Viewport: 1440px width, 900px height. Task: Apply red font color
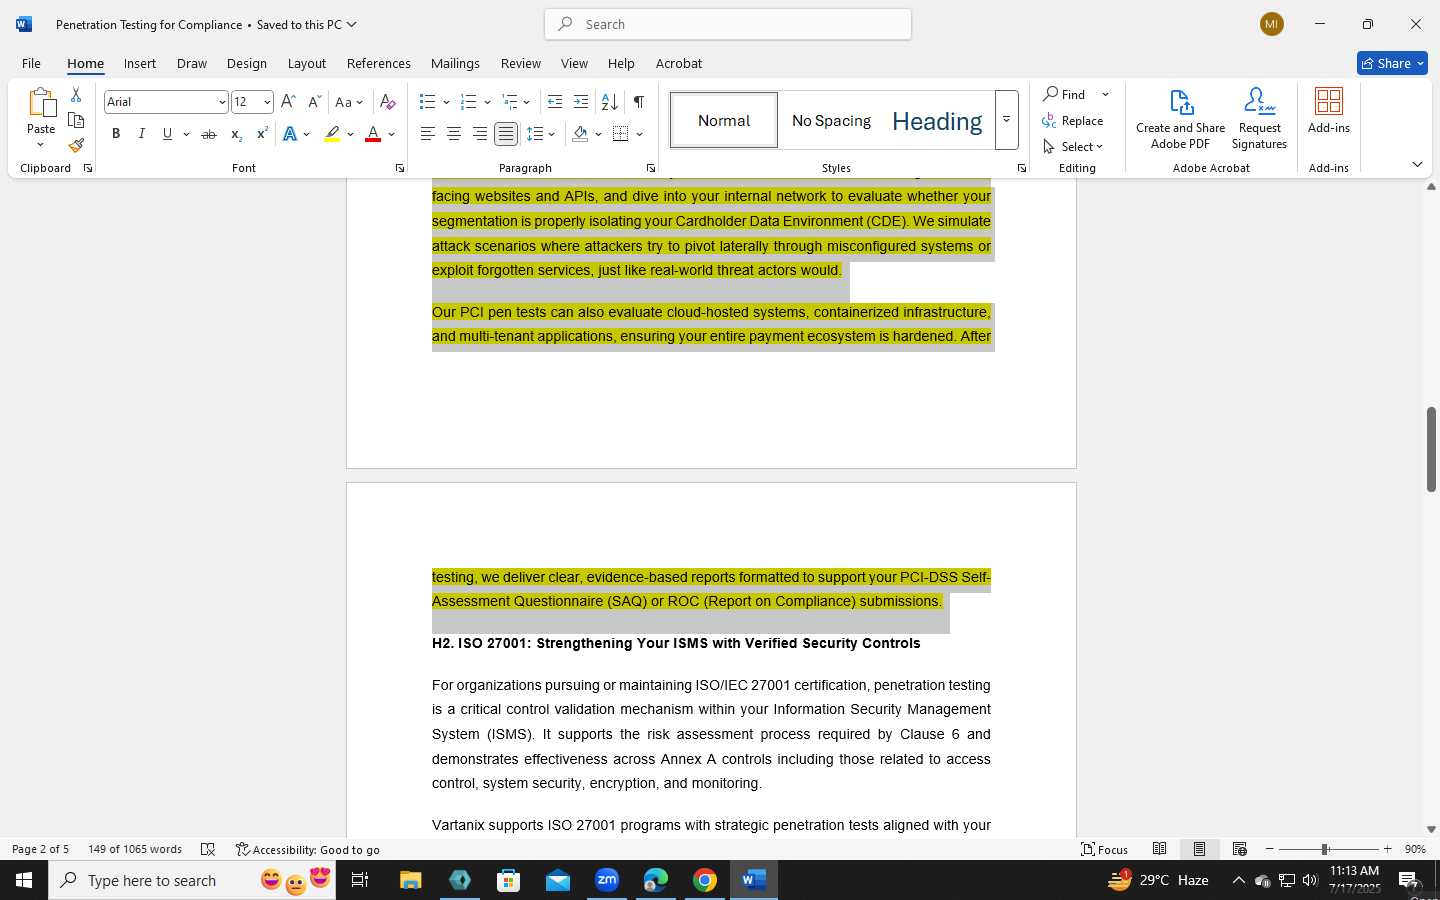point(373,134)
